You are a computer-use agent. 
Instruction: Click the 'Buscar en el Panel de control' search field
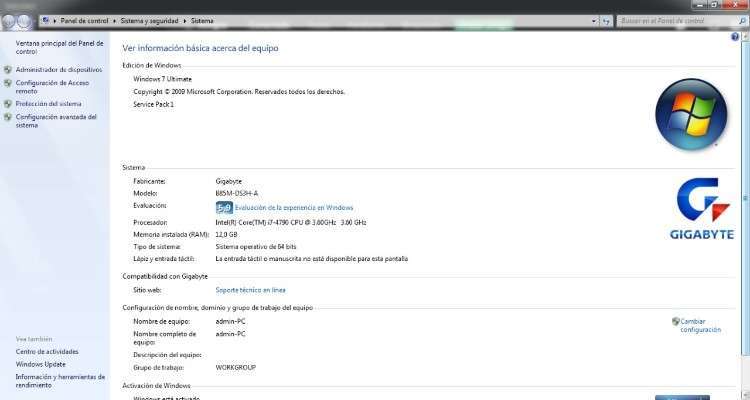click(x=670, y=20)
